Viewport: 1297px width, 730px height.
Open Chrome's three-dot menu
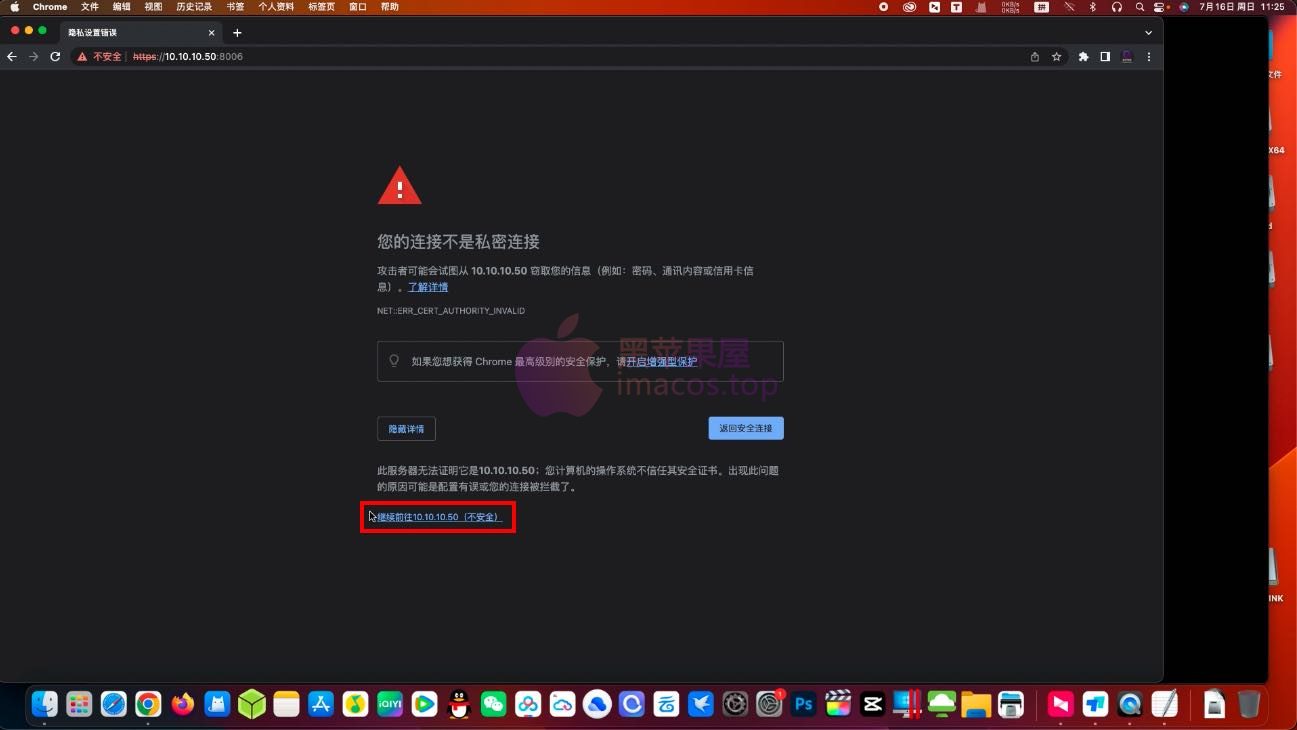click(1149, 57)
